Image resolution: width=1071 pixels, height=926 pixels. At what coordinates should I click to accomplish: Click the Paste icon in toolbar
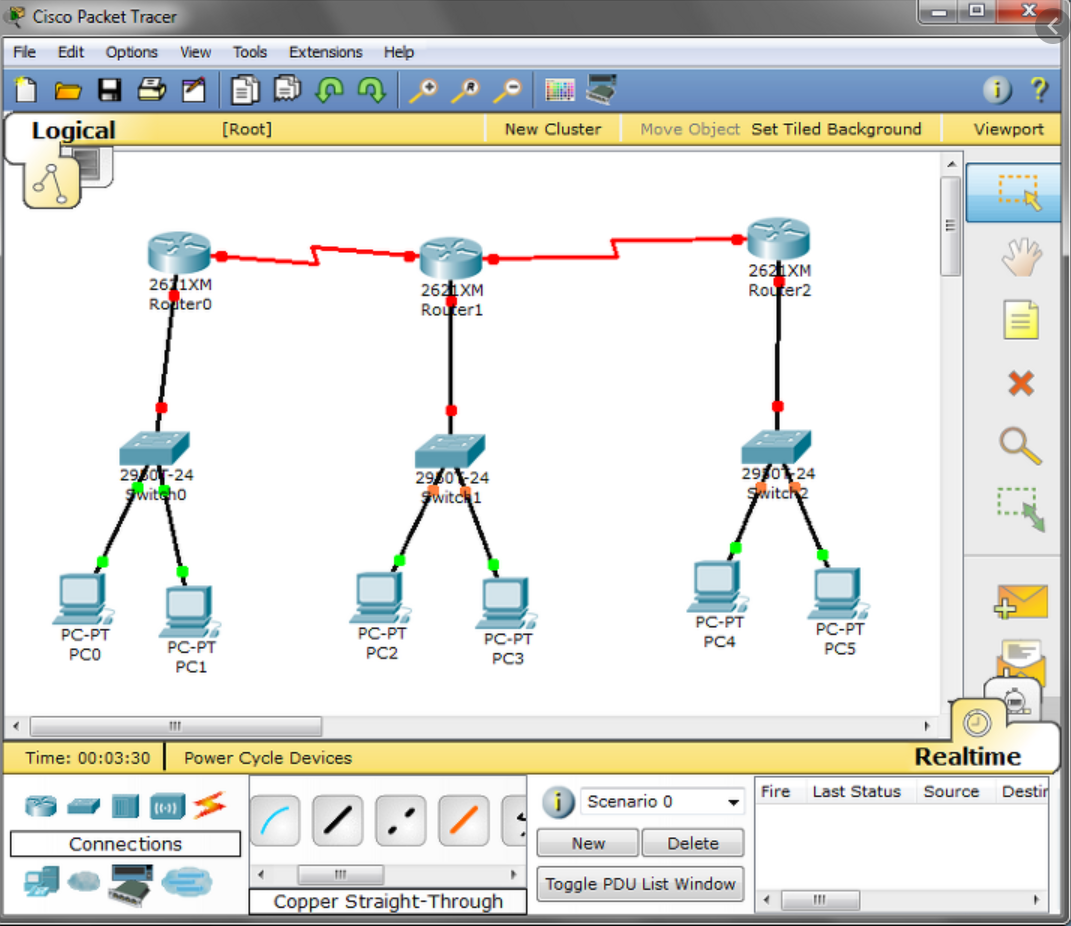[x=288, y=89]
